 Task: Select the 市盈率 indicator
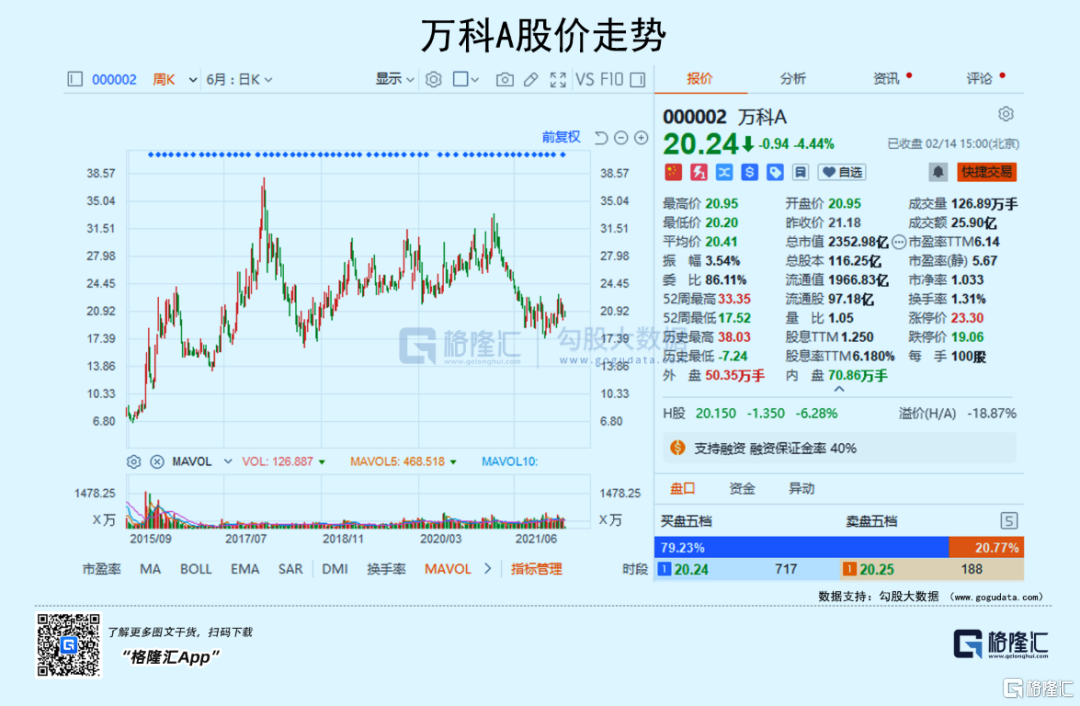[101, 570]
